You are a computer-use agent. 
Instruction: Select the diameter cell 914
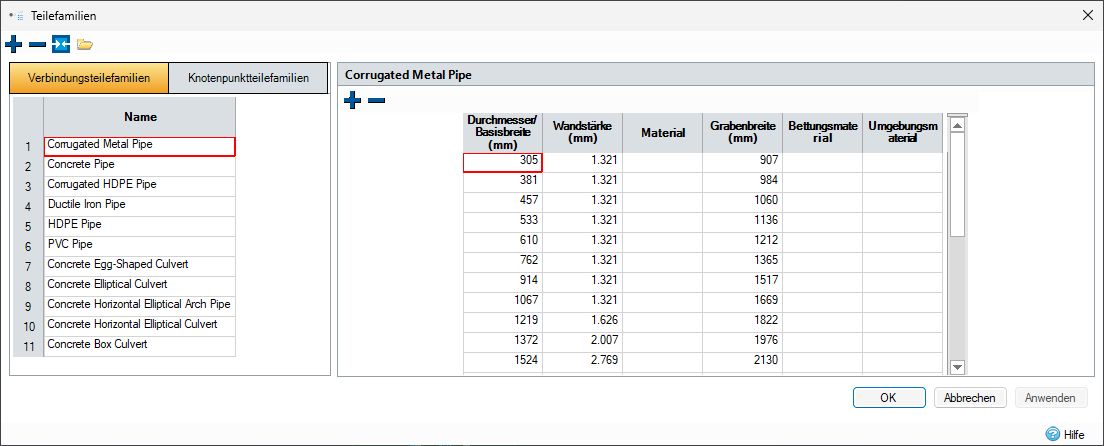(503, 282)
